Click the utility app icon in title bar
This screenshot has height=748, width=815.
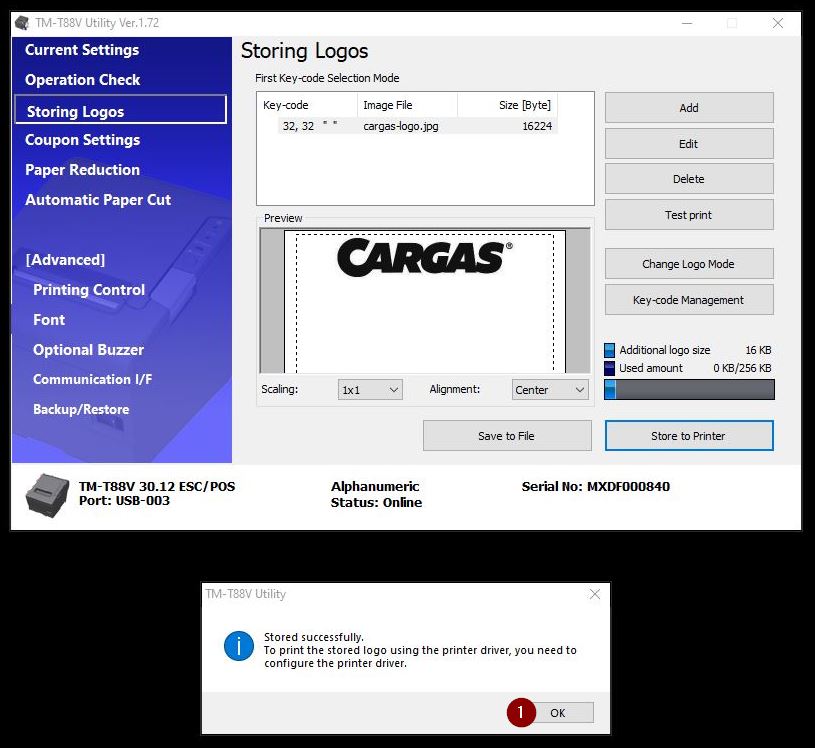(22, 23)
